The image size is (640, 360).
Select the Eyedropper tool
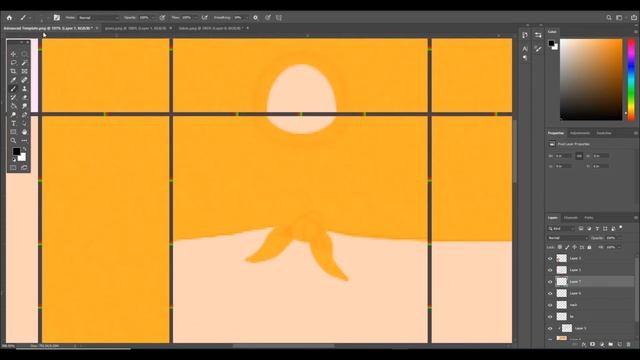coord(13,80)
